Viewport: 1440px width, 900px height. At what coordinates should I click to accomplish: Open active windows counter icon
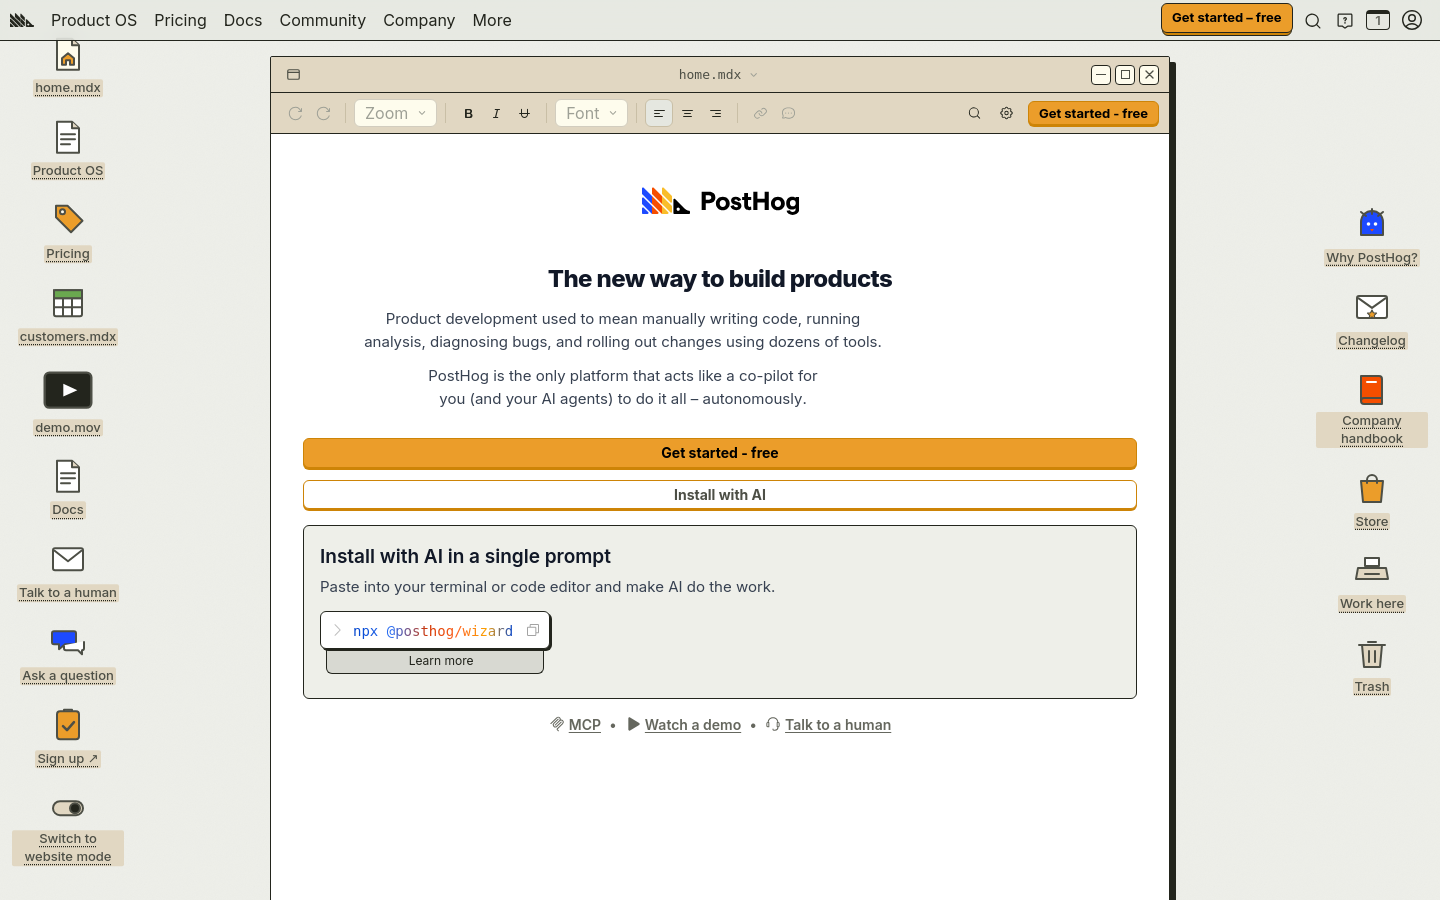pyautogui.click(x=1378, y=20)
